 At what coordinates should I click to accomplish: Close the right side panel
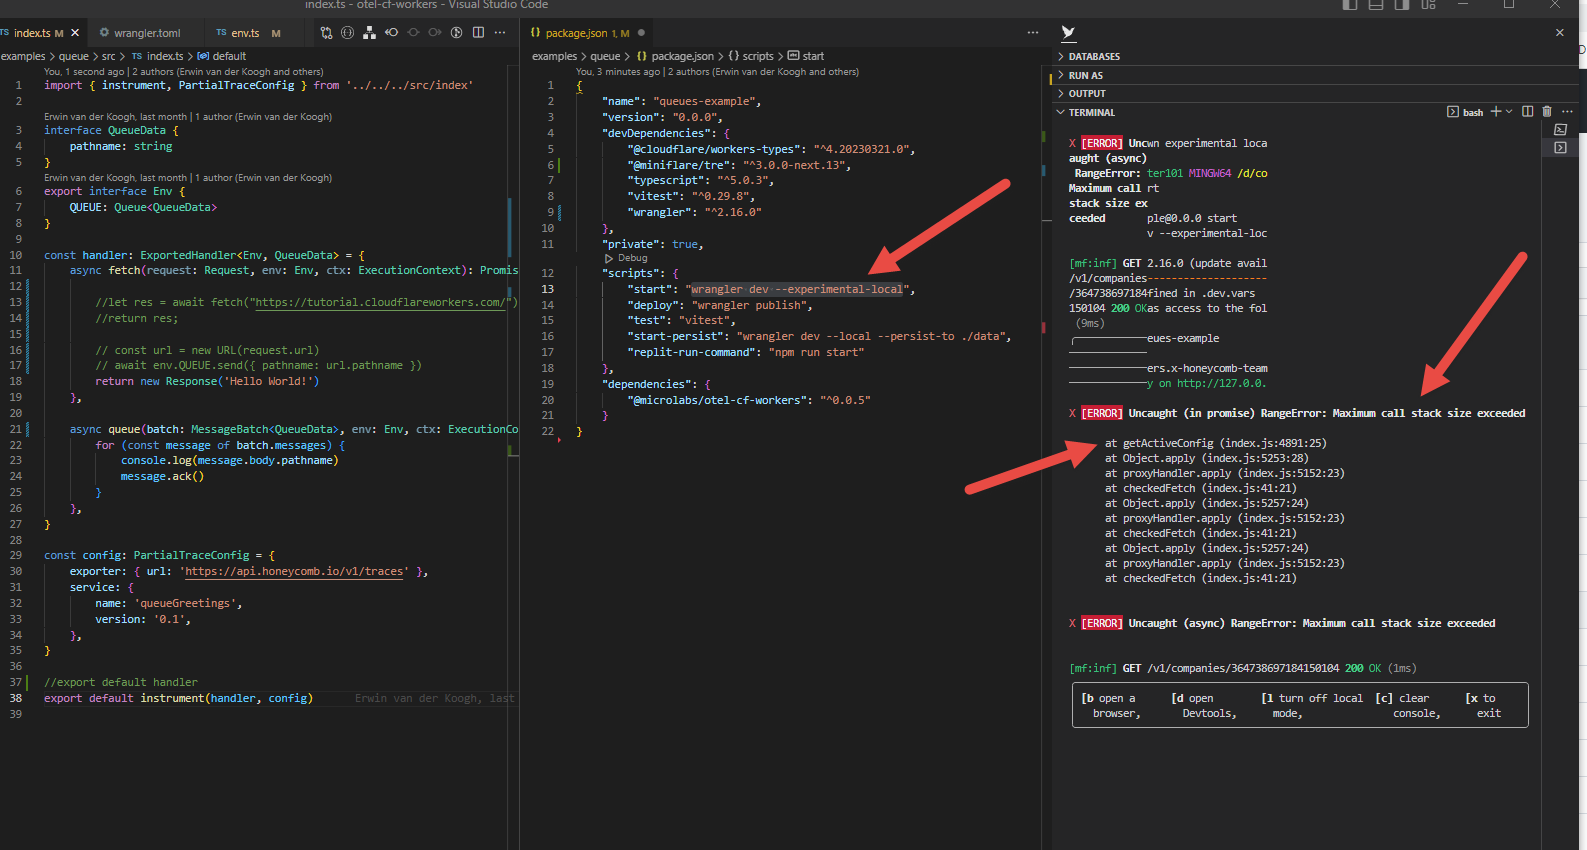point(1559,33)
